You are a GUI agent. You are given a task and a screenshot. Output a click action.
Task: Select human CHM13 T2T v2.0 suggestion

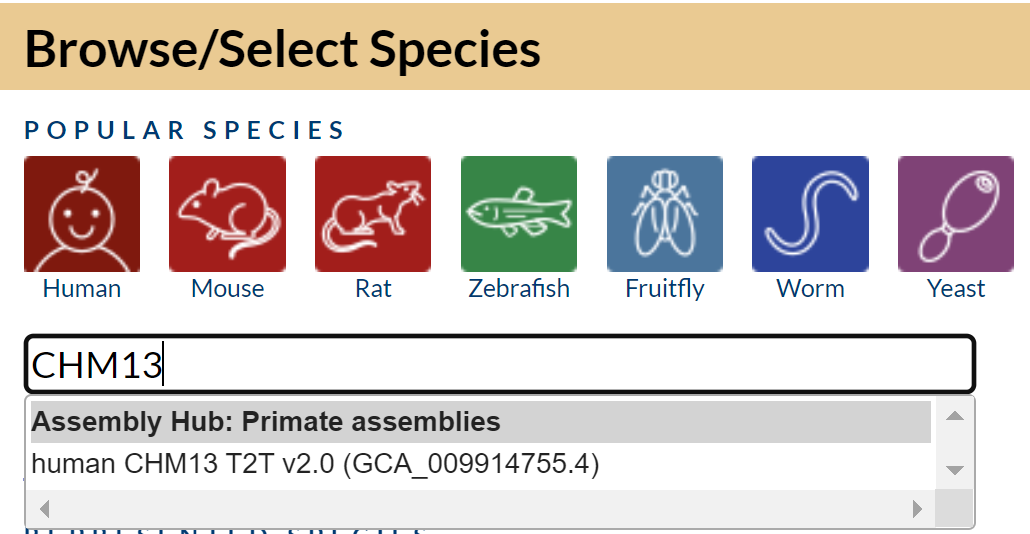point(315,465)
